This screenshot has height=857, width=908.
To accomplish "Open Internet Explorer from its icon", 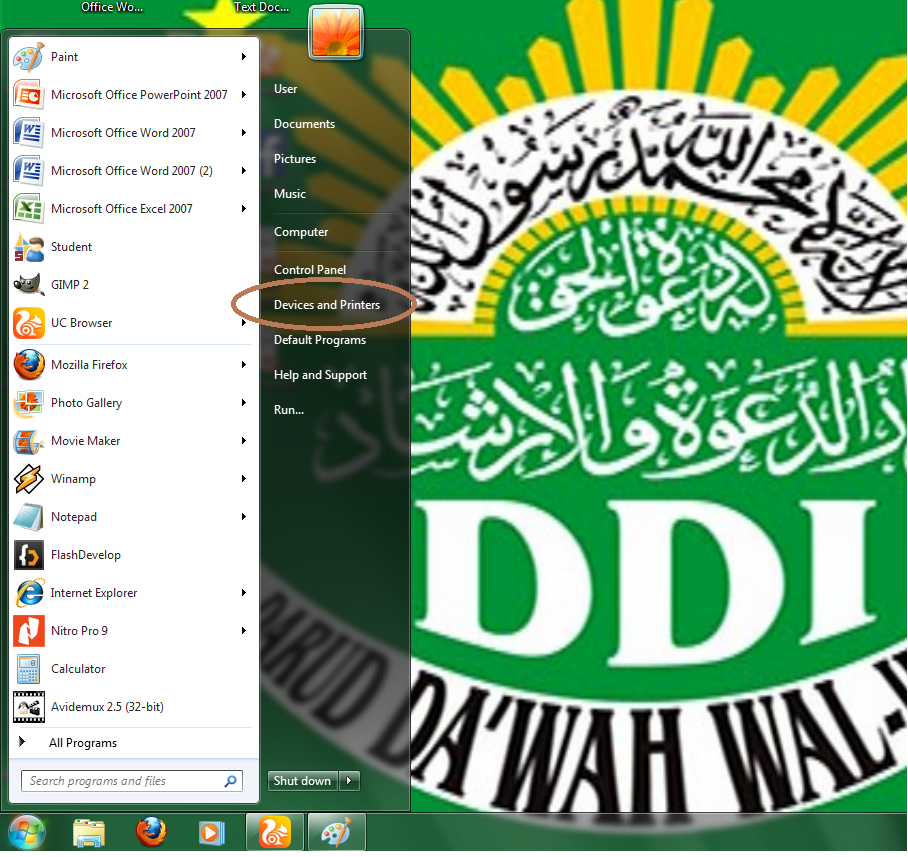I will pos(28,593).
